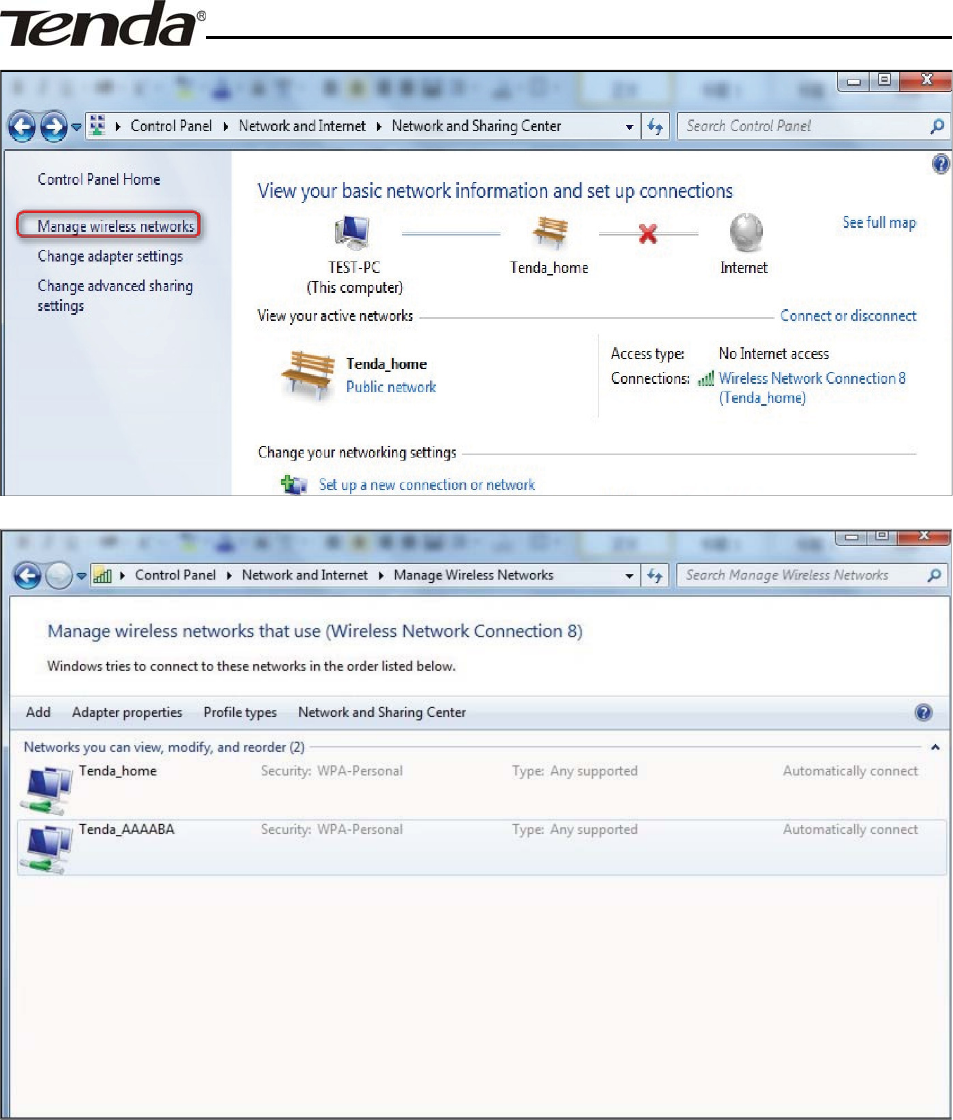Open address bar history dropdown in upper window
Viewport: 953px width, 1120px height.
[629, 127]
